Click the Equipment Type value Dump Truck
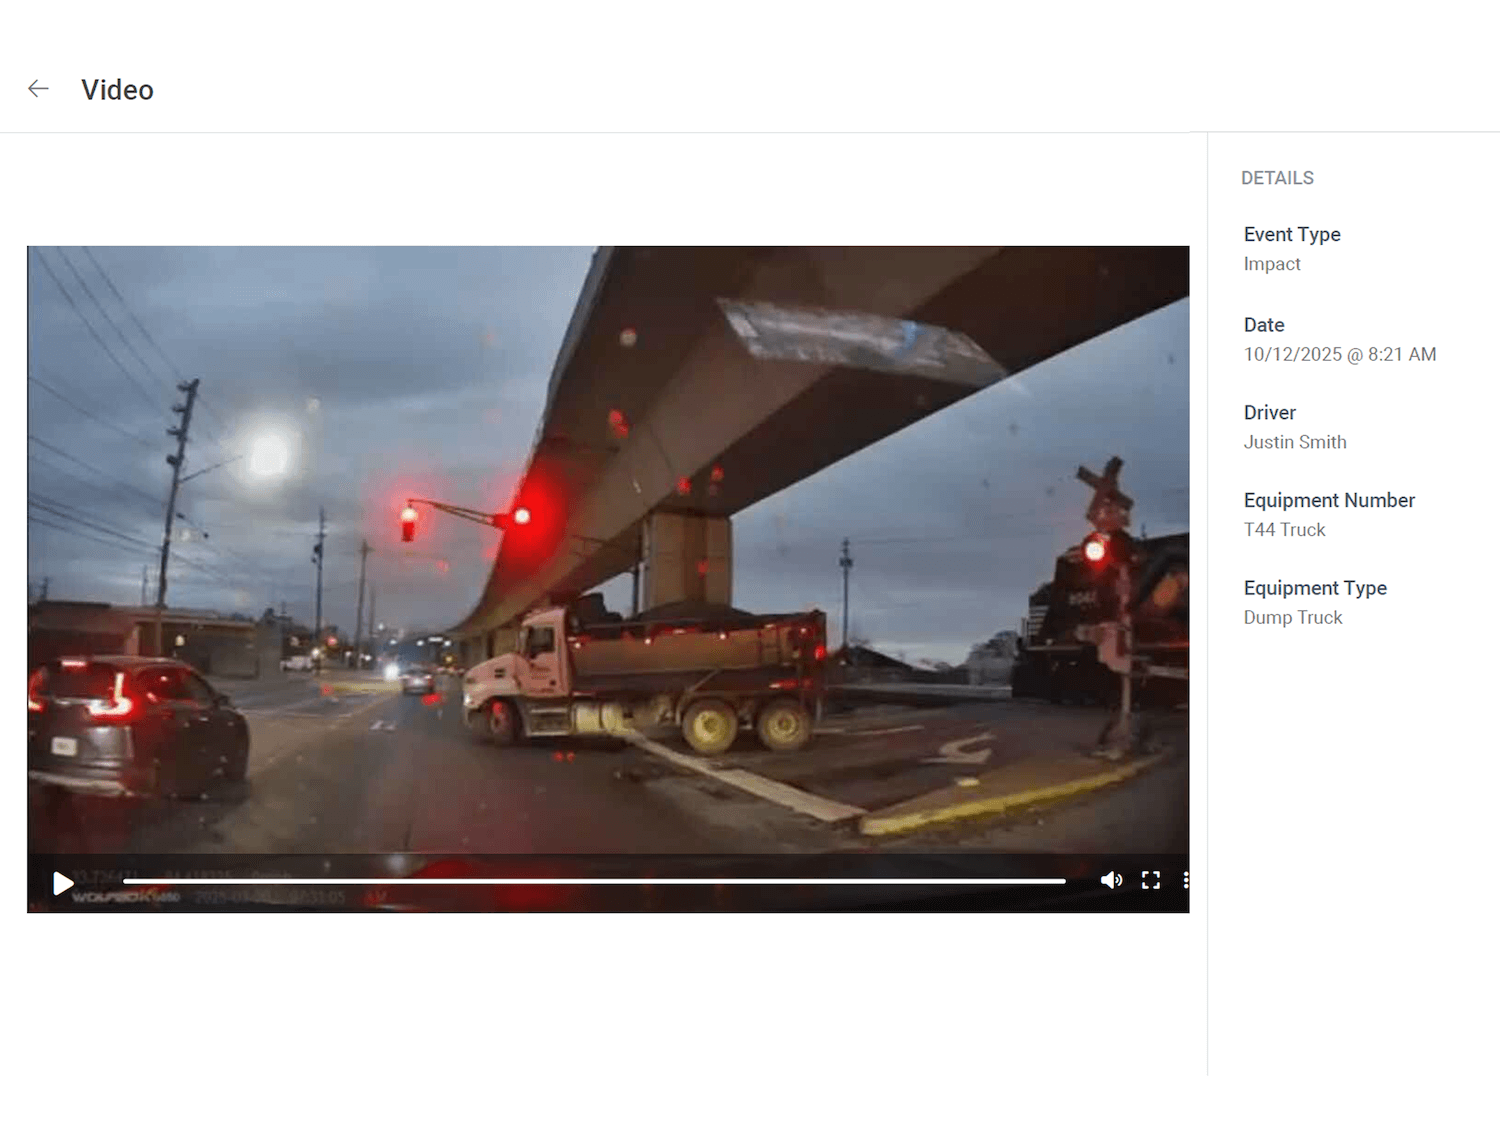Viewport: 1500px width, 1124px height. pos(1292,617)
